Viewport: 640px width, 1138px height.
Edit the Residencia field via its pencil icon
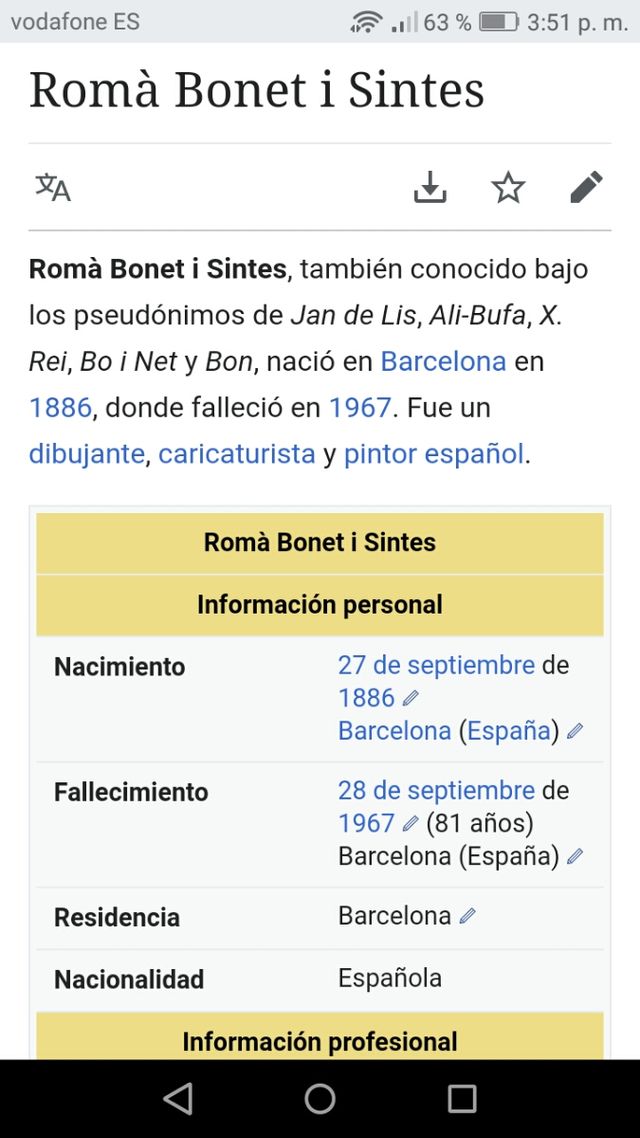(x=469, y=915)
